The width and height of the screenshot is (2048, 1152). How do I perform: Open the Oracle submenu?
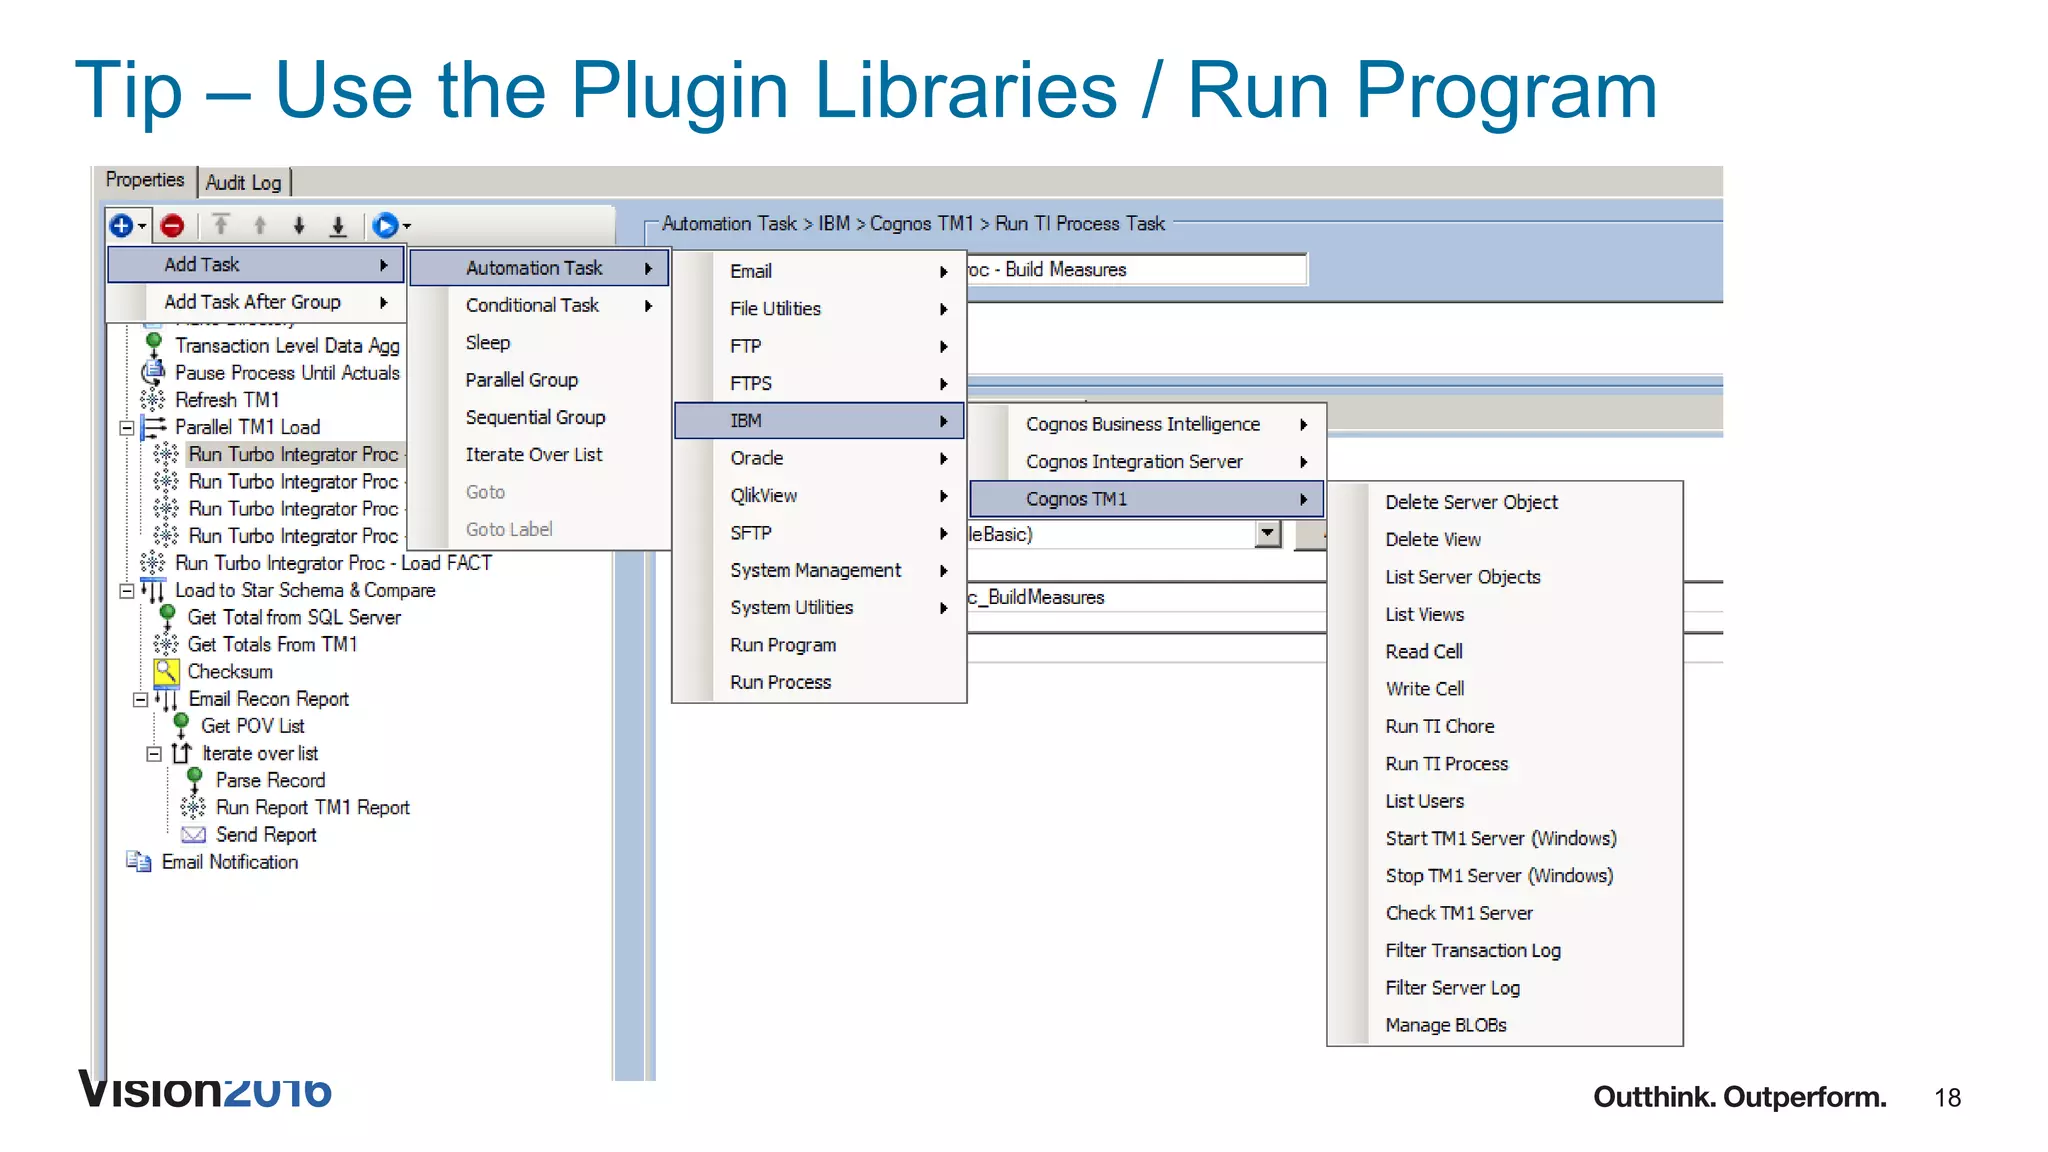tap(819, 458)
